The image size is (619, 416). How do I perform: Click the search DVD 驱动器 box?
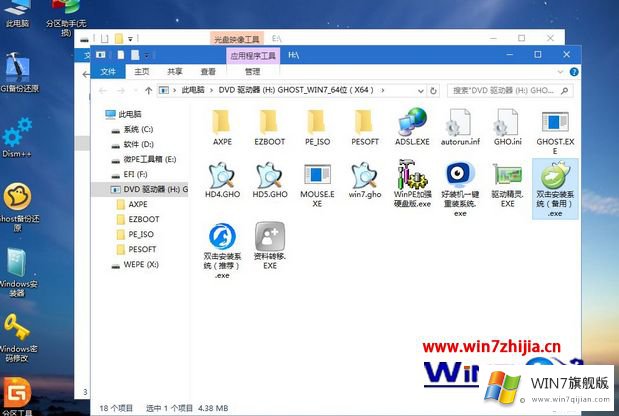tap(510, 90)
